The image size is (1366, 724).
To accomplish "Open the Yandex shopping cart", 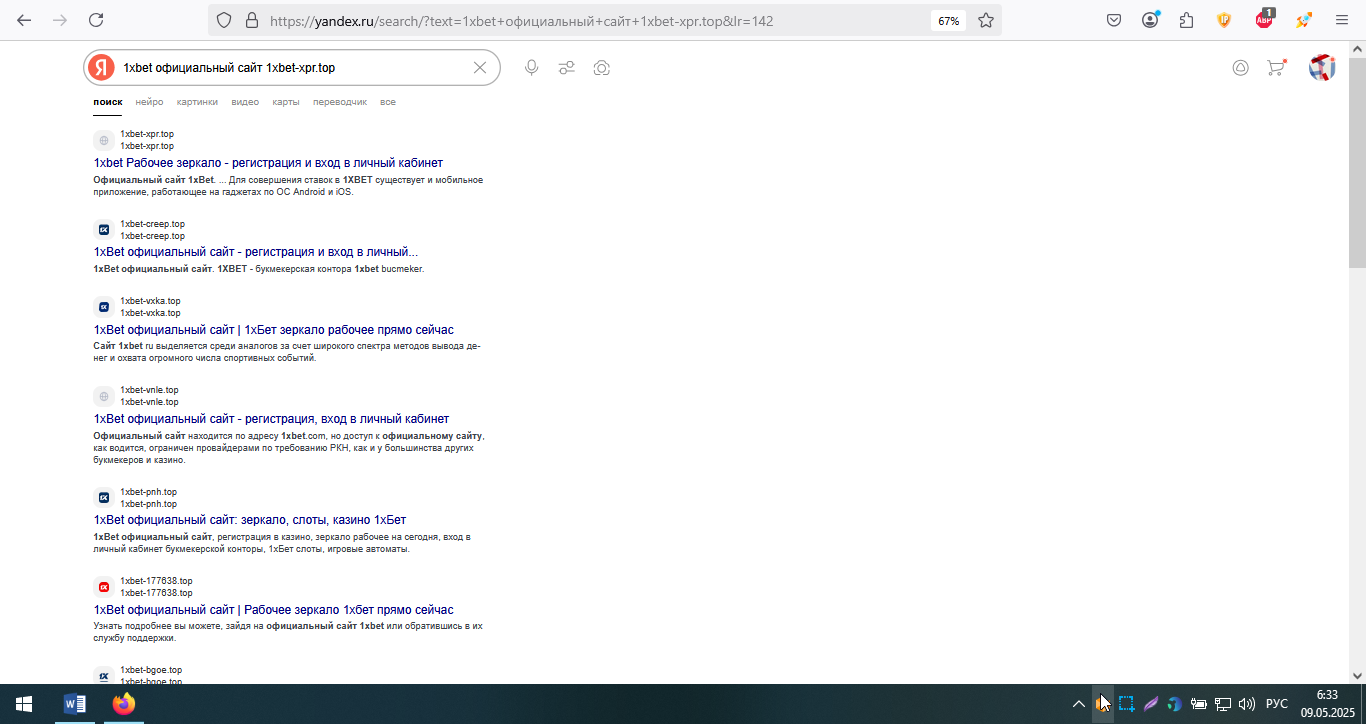I will (x=1276, y=67).
